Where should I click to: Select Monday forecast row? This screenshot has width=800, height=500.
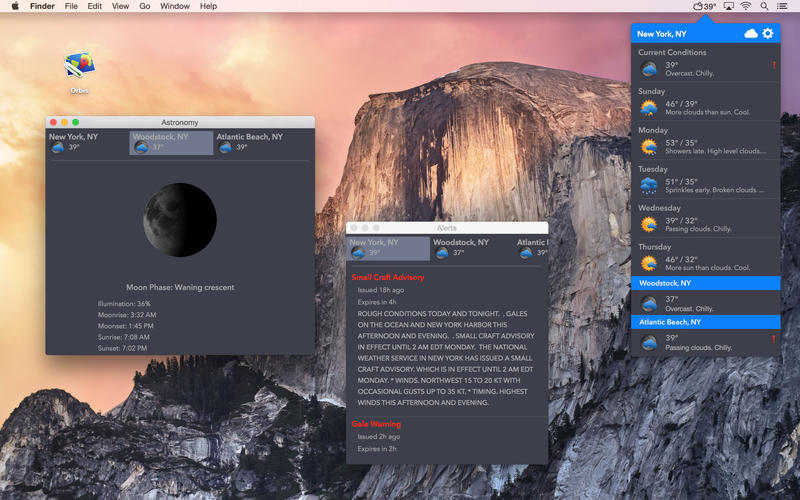(705, 142)
